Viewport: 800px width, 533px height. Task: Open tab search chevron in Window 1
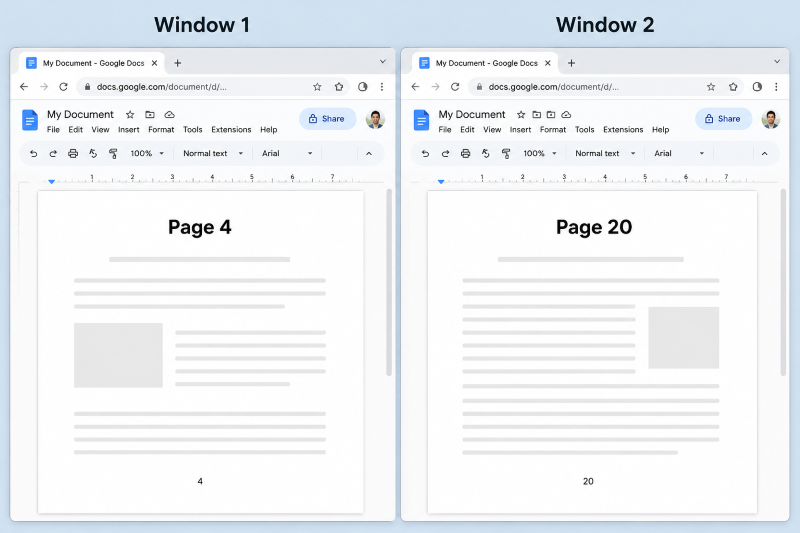383,62
